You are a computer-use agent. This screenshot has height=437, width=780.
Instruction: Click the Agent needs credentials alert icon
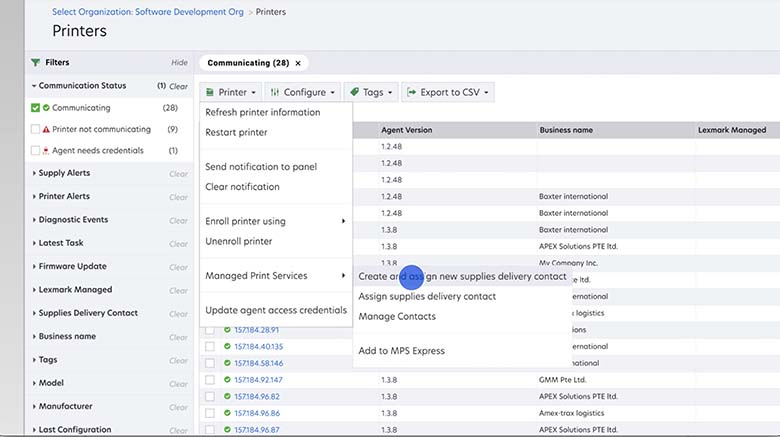point(46,151)
